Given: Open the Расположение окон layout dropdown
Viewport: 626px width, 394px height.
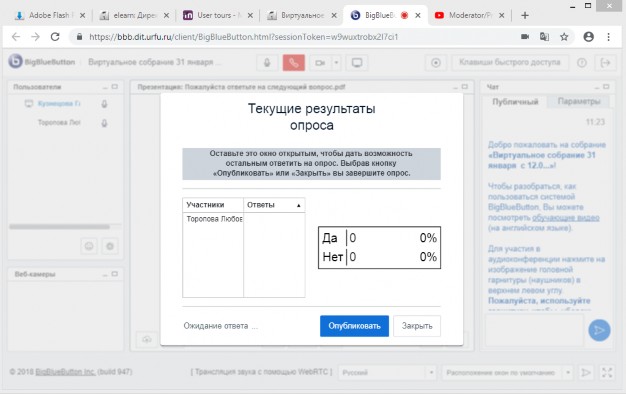Looking at the screenshot, I should [507, 372].
